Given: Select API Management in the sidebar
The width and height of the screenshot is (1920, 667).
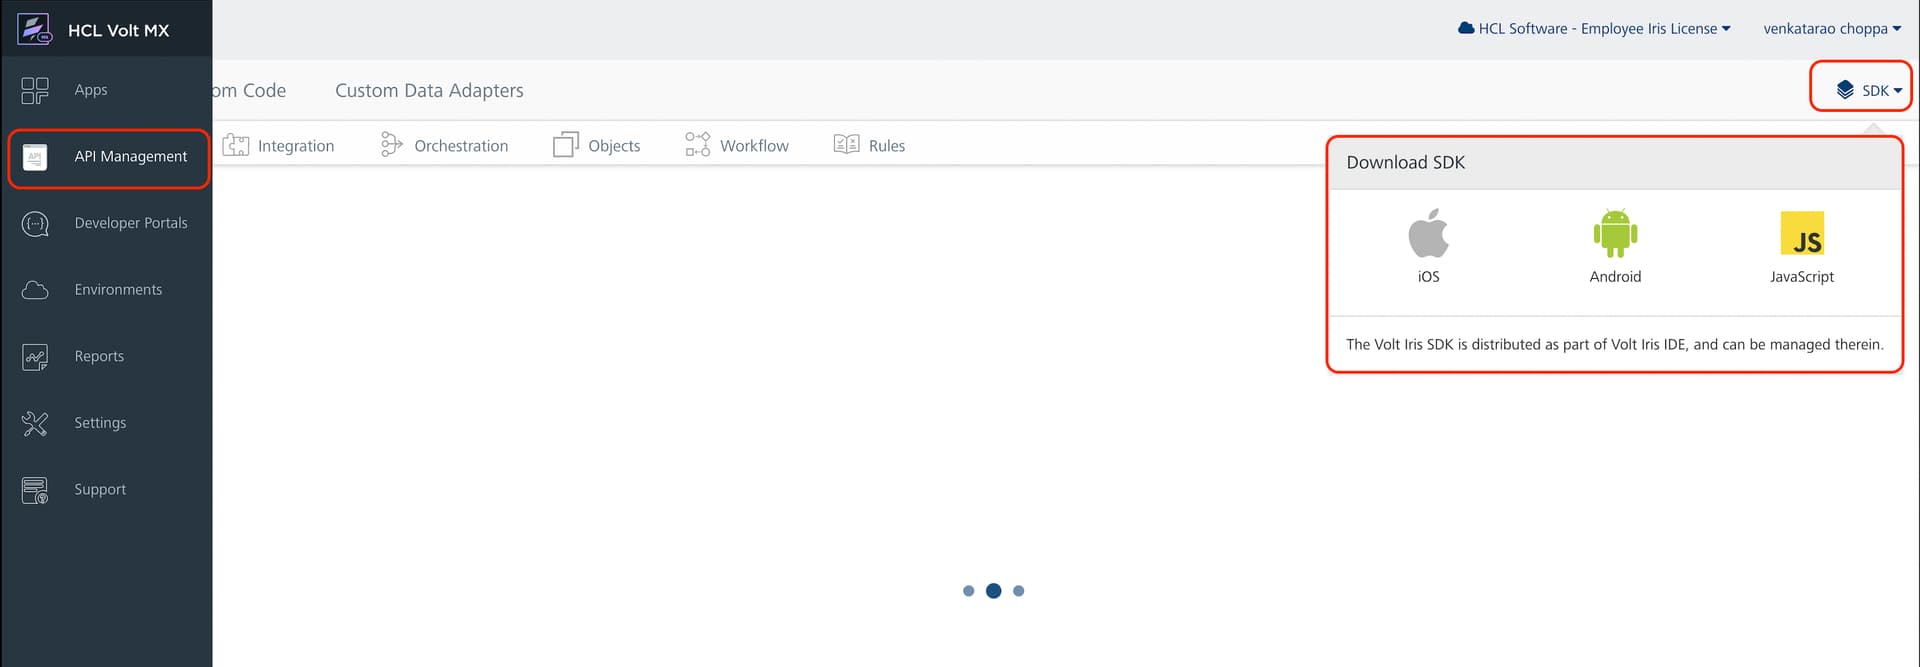Looking at the screenshot, I should [x=130, y=157].
